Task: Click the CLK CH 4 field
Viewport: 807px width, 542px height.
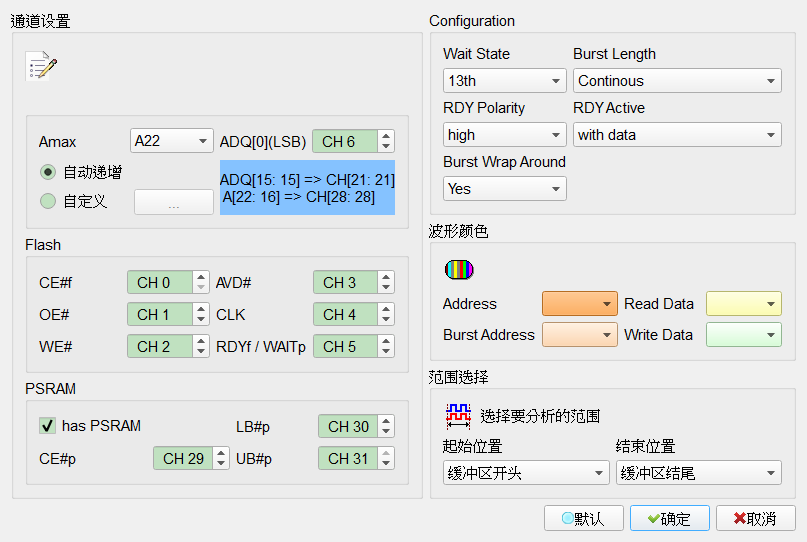Action: 345,314
